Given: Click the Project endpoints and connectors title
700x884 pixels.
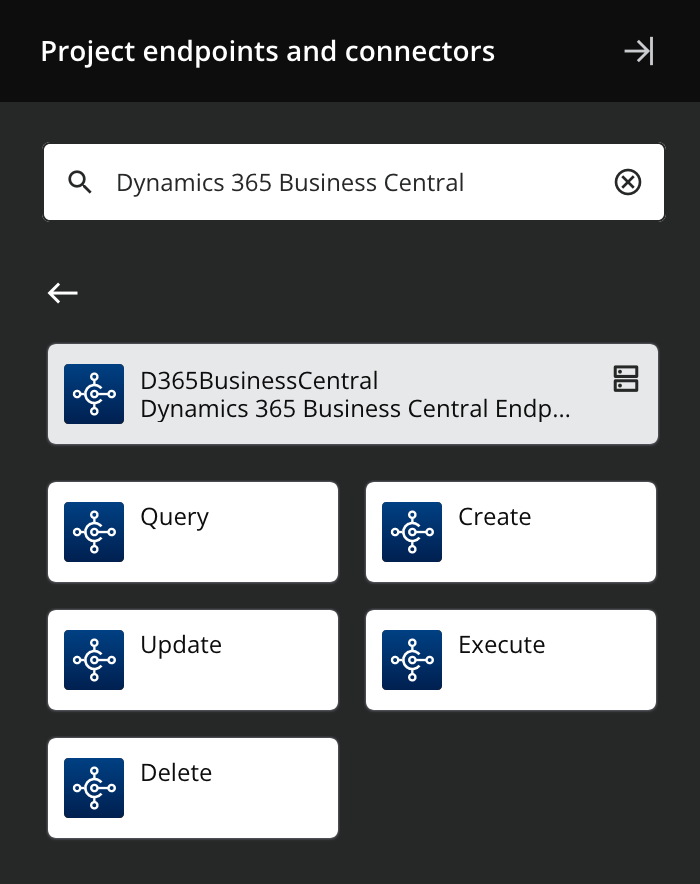Looking at the screenshot, I should pos(266,51).
